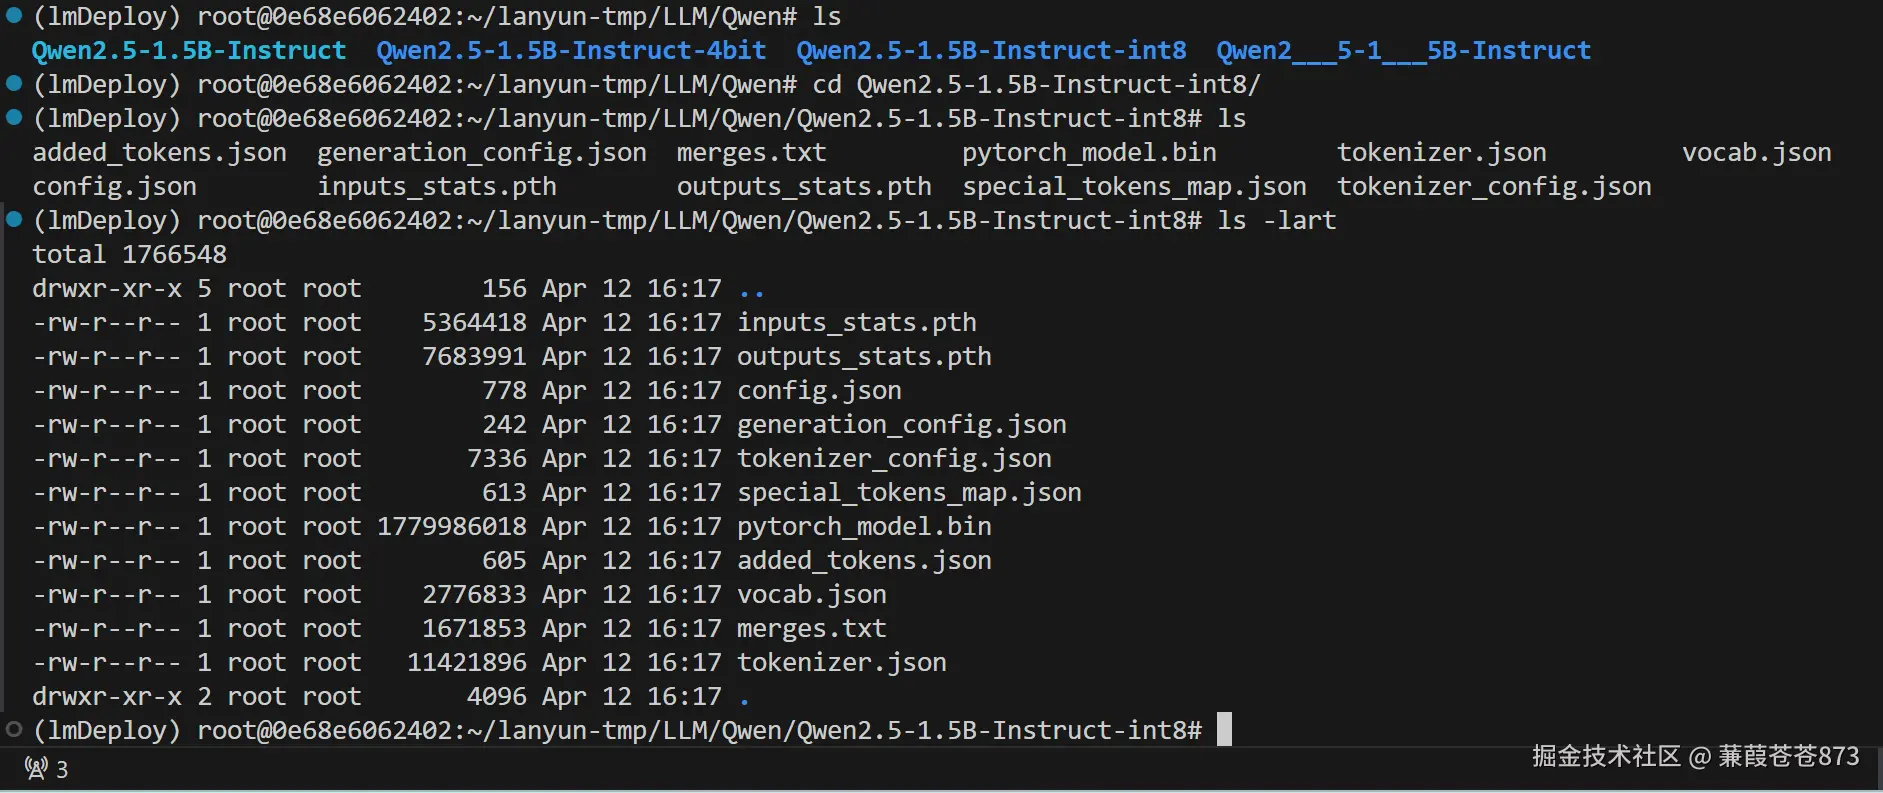Click merges.txt in the detailed file listing
Viewport: 1883px width, 793px height.
(811, 628)
